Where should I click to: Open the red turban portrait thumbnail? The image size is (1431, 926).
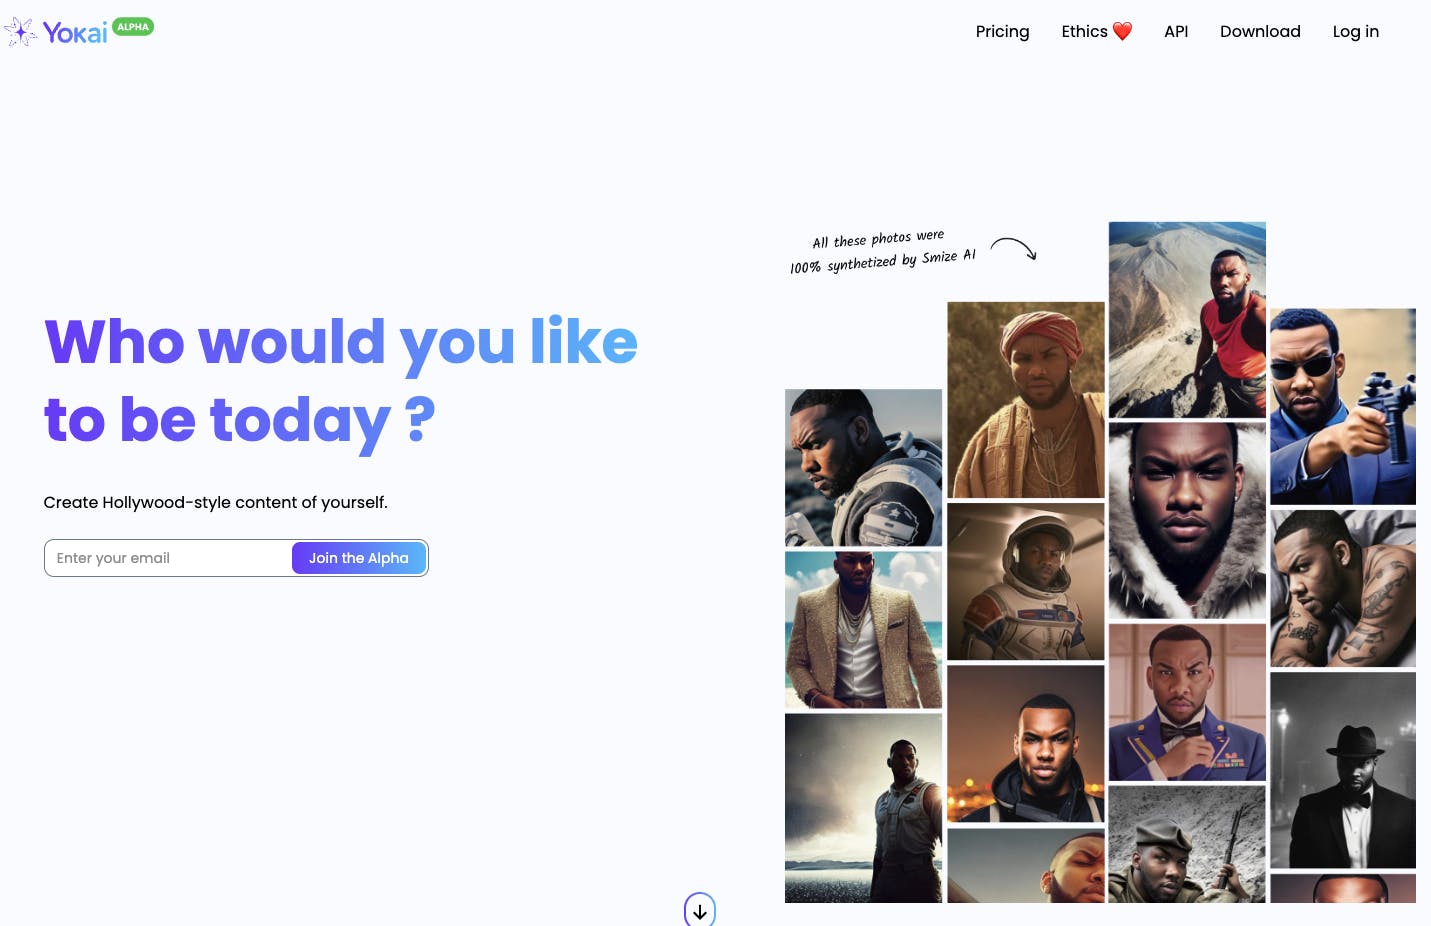(1026, 400)
